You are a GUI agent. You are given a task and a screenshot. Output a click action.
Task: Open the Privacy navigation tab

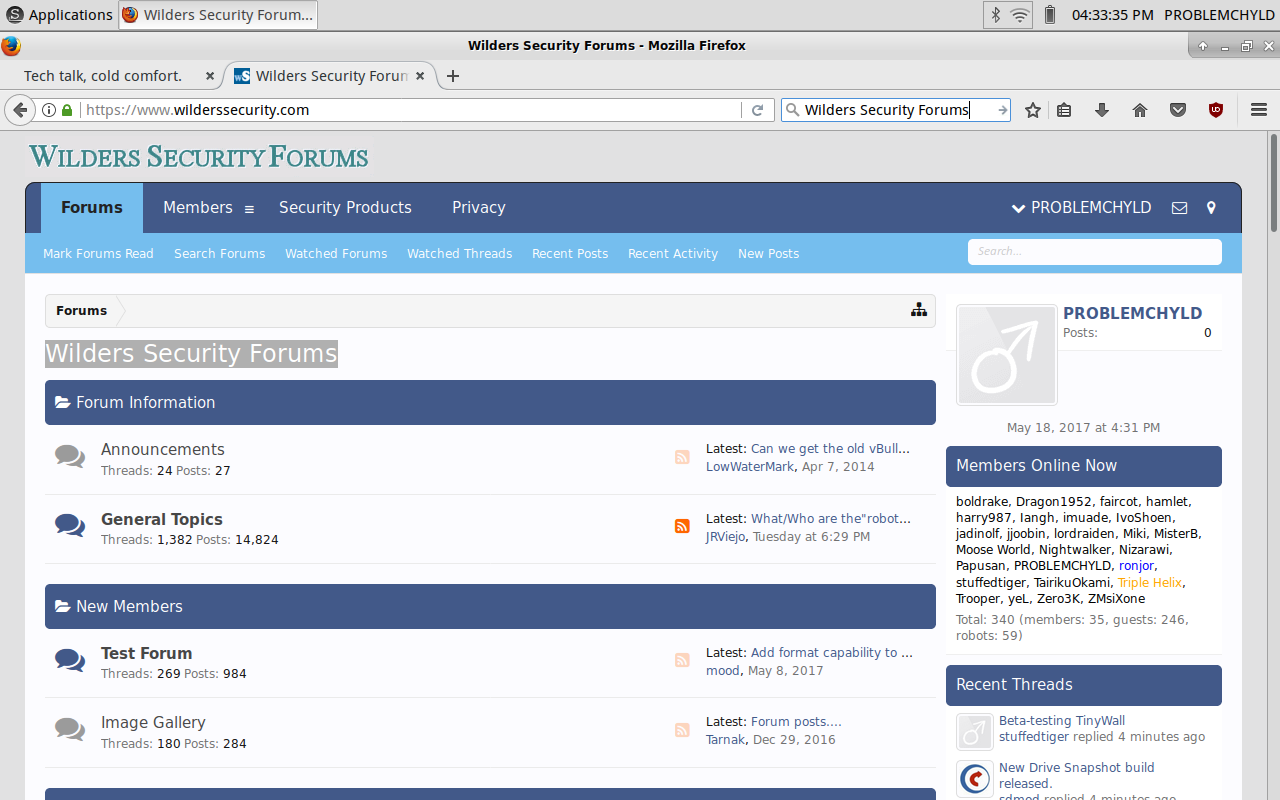click(x=479, y=208)
